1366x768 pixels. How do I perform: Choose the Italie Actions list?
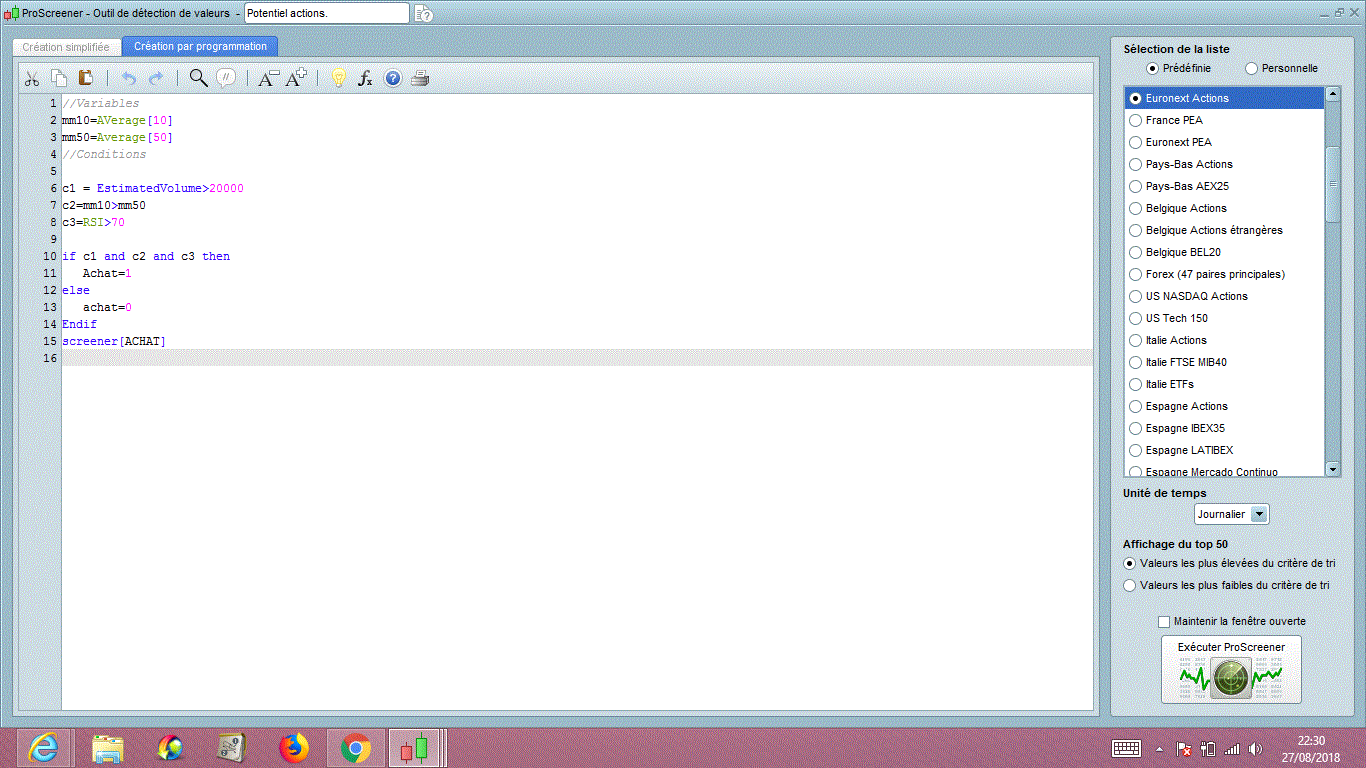click(x=1225, y=340)
